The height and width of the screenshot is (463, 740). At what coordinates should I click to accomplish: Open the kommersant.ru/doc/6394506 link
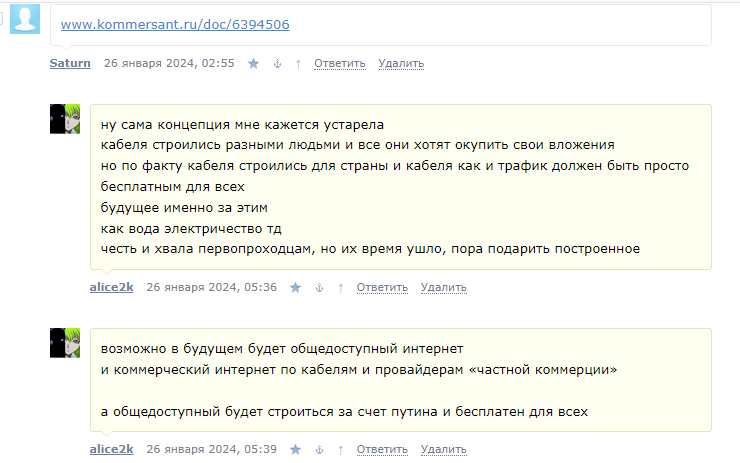click(175, 25)
